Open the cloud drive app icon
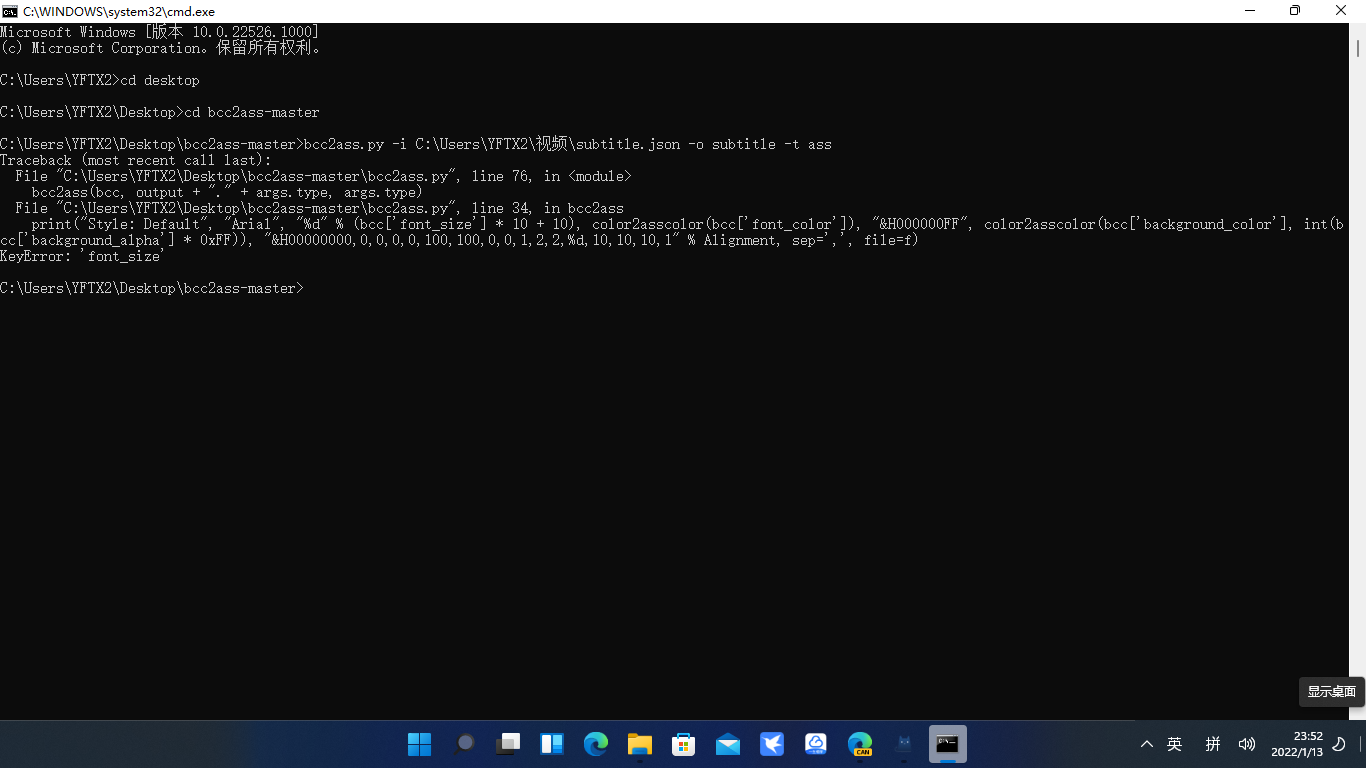1366x768 pixels. click(816, 744)
